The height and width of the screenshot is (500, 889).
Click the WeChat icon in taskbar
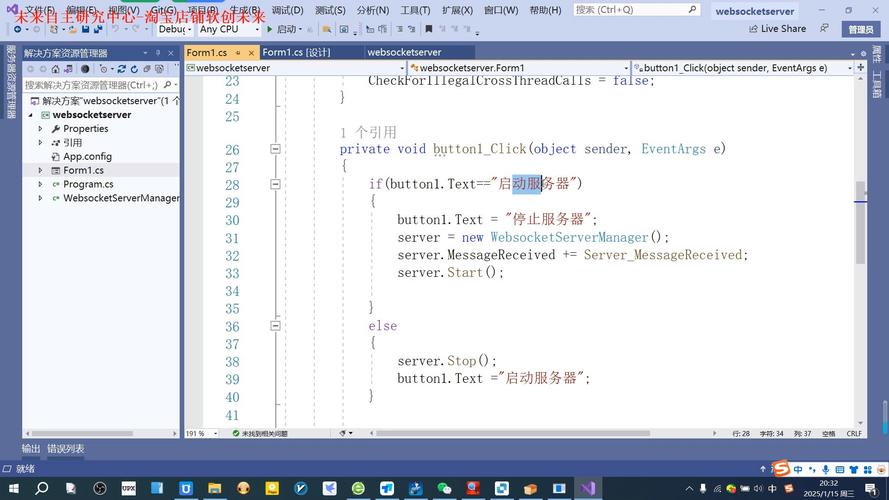[x=444, y=488]
